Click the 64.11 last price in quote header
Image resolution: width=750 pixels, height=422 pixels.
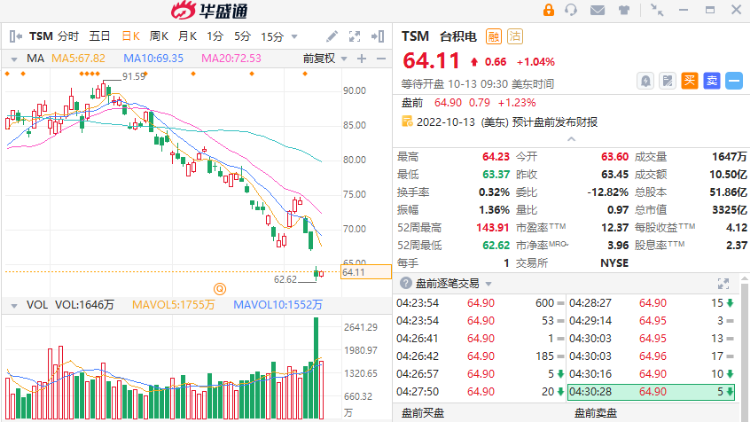coord(431,61)
